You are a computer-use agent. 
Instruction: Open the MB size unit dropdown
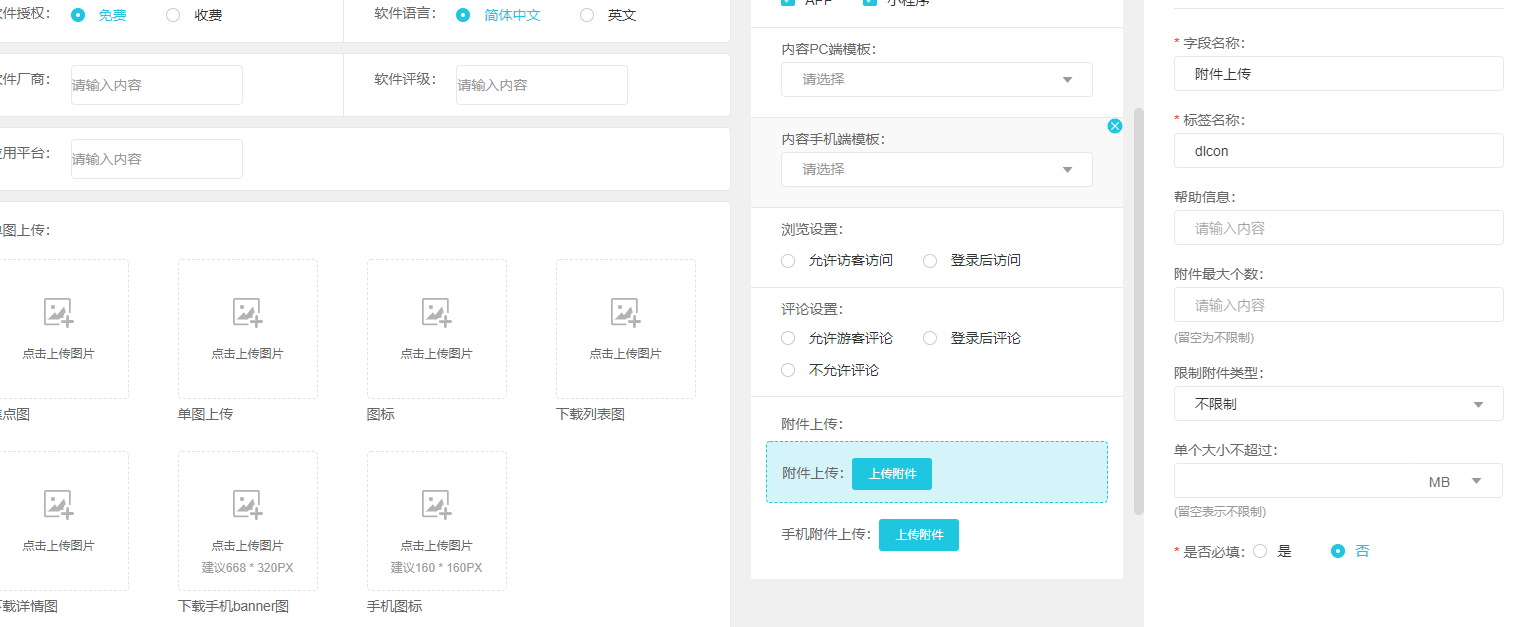pyautogui.click(x=1476, y=481)
